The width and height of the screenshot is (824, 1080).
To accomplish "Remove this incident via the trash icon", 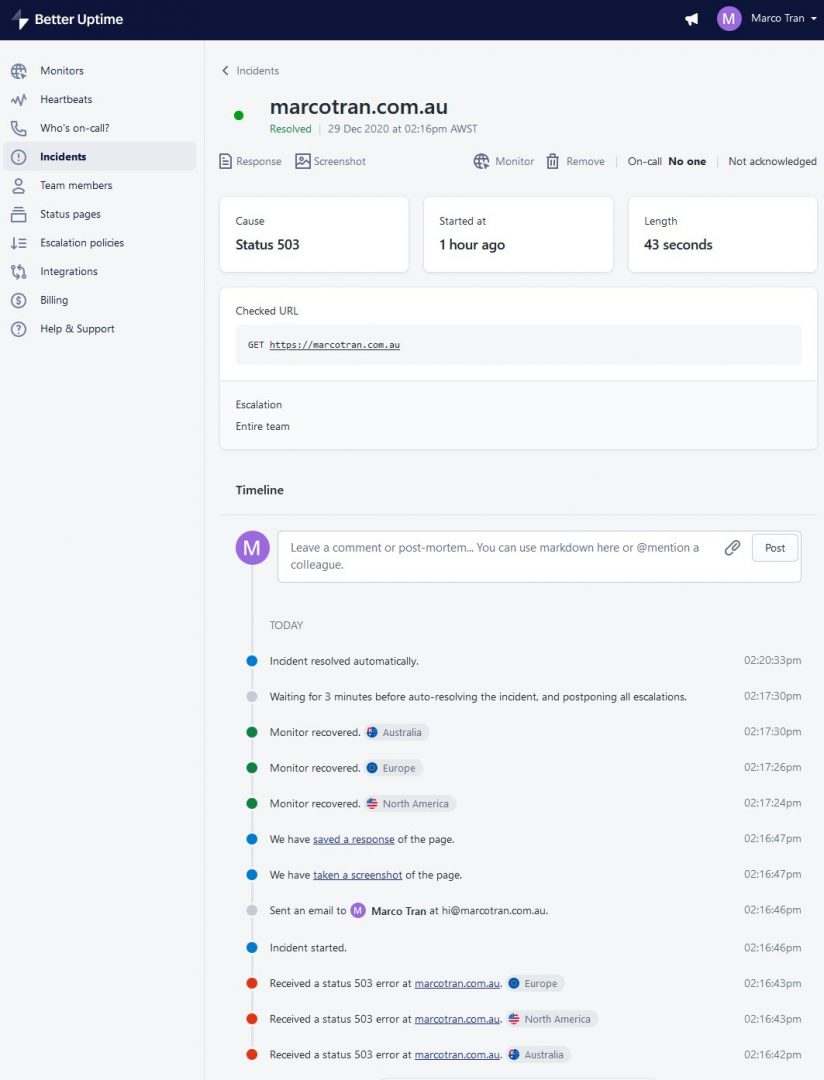I will click(x=575, y=161).
